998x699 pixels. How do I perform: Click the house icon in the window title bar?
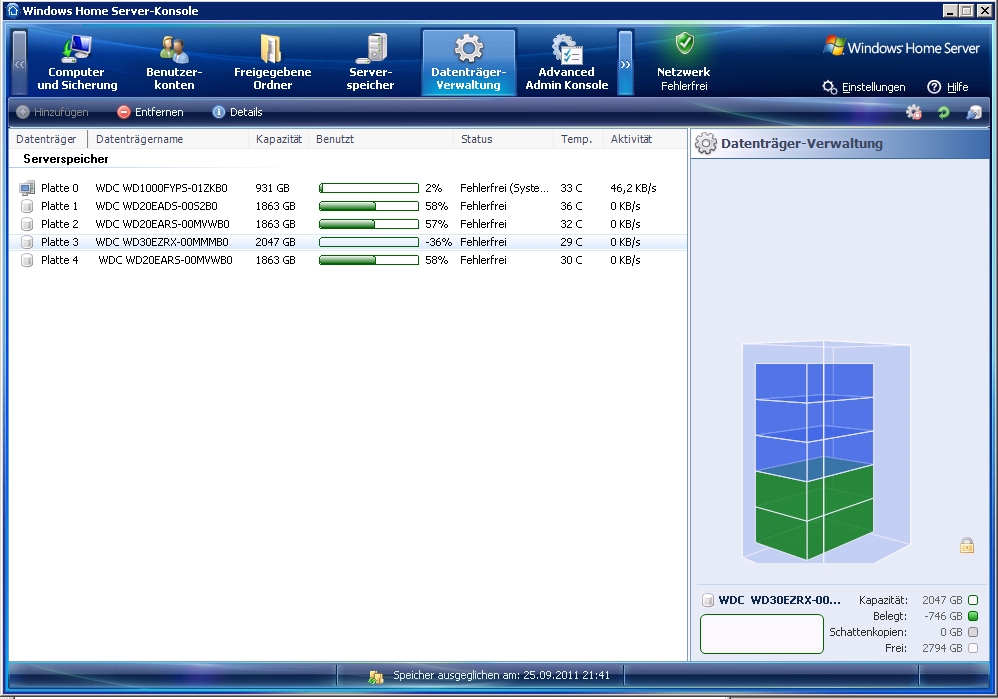[13, 10]
